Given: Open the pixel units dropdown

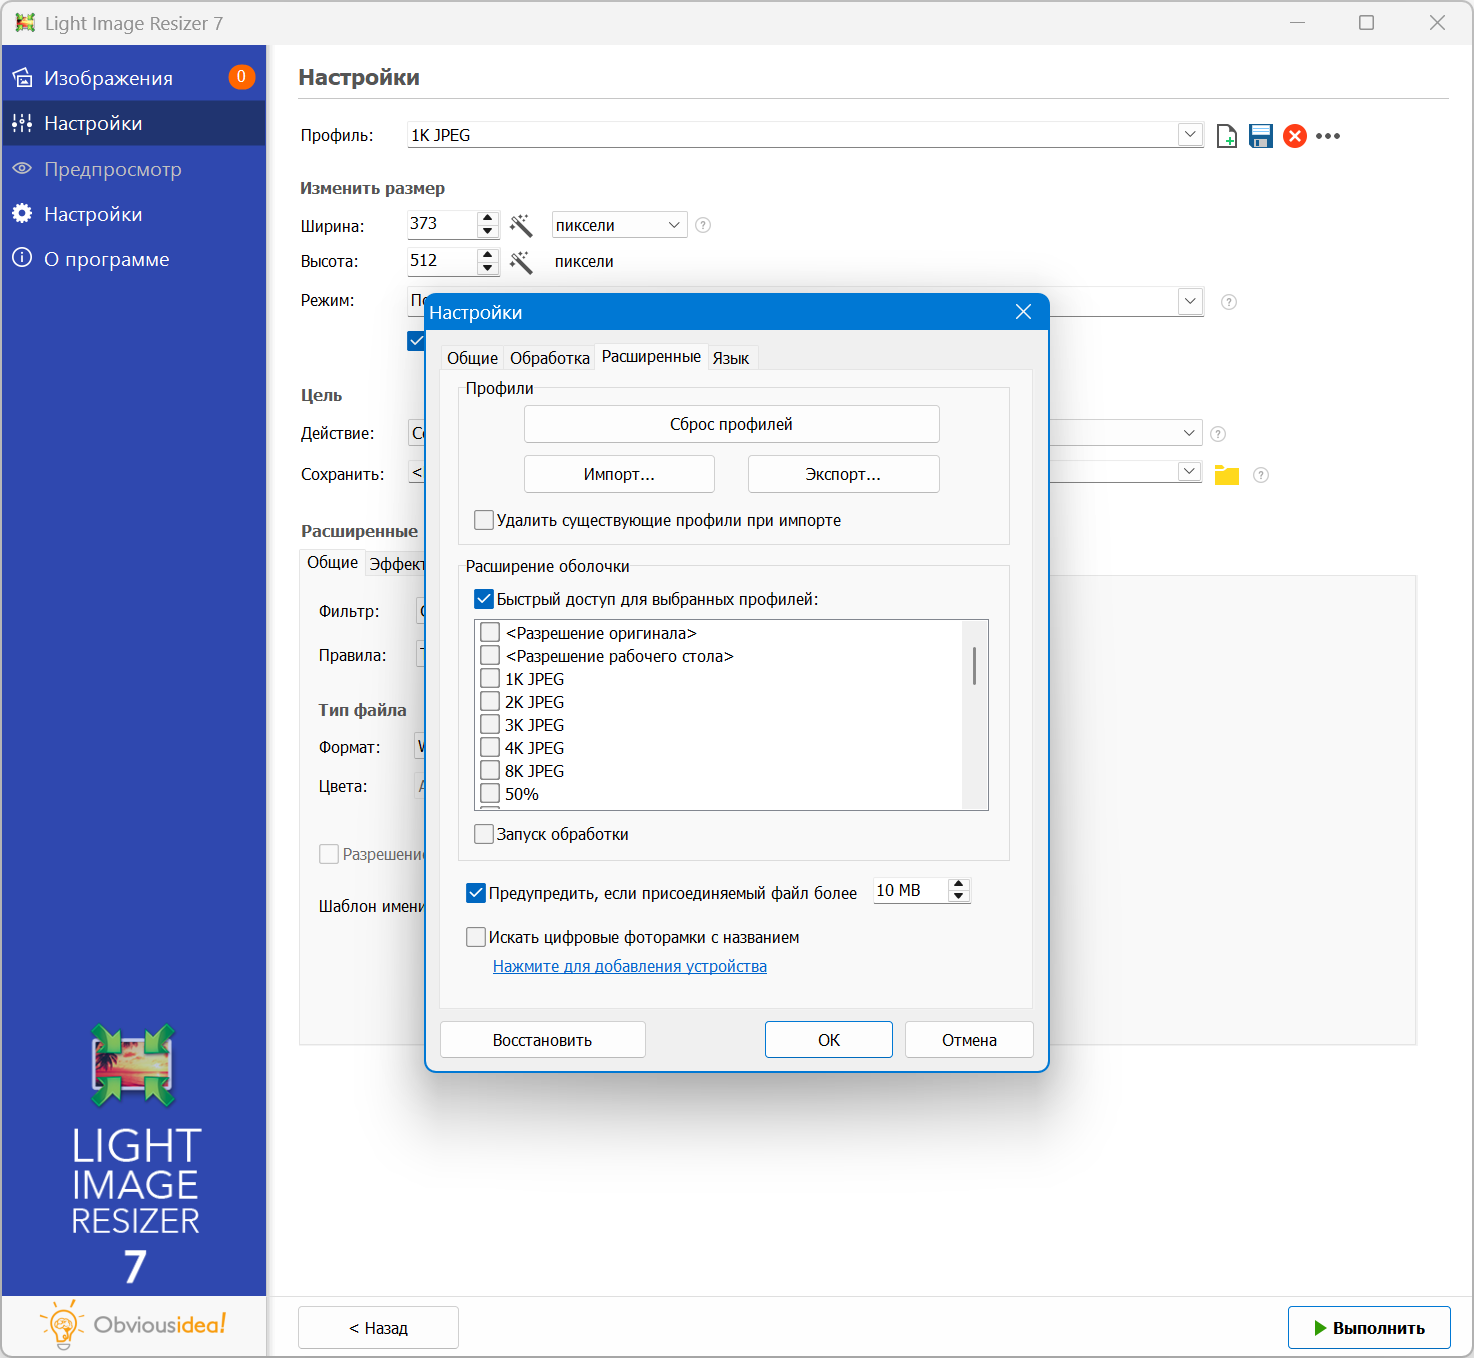Looking at the screenshot, I should click(x=618, y=225).
